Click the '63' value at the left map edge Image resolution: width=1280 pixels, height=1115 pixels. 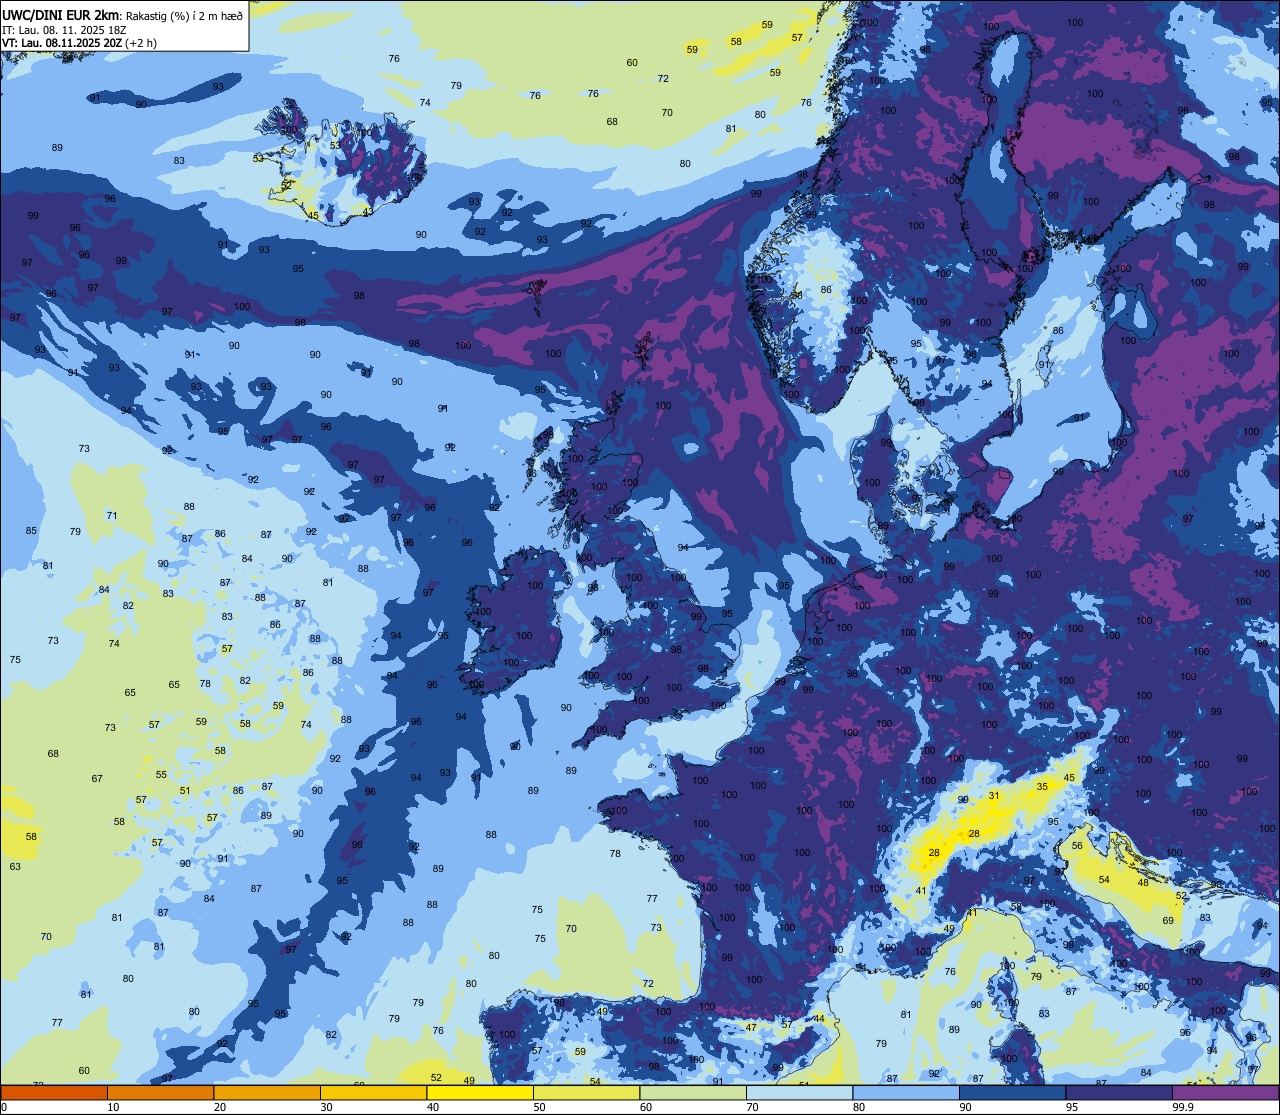pos(15,867)
